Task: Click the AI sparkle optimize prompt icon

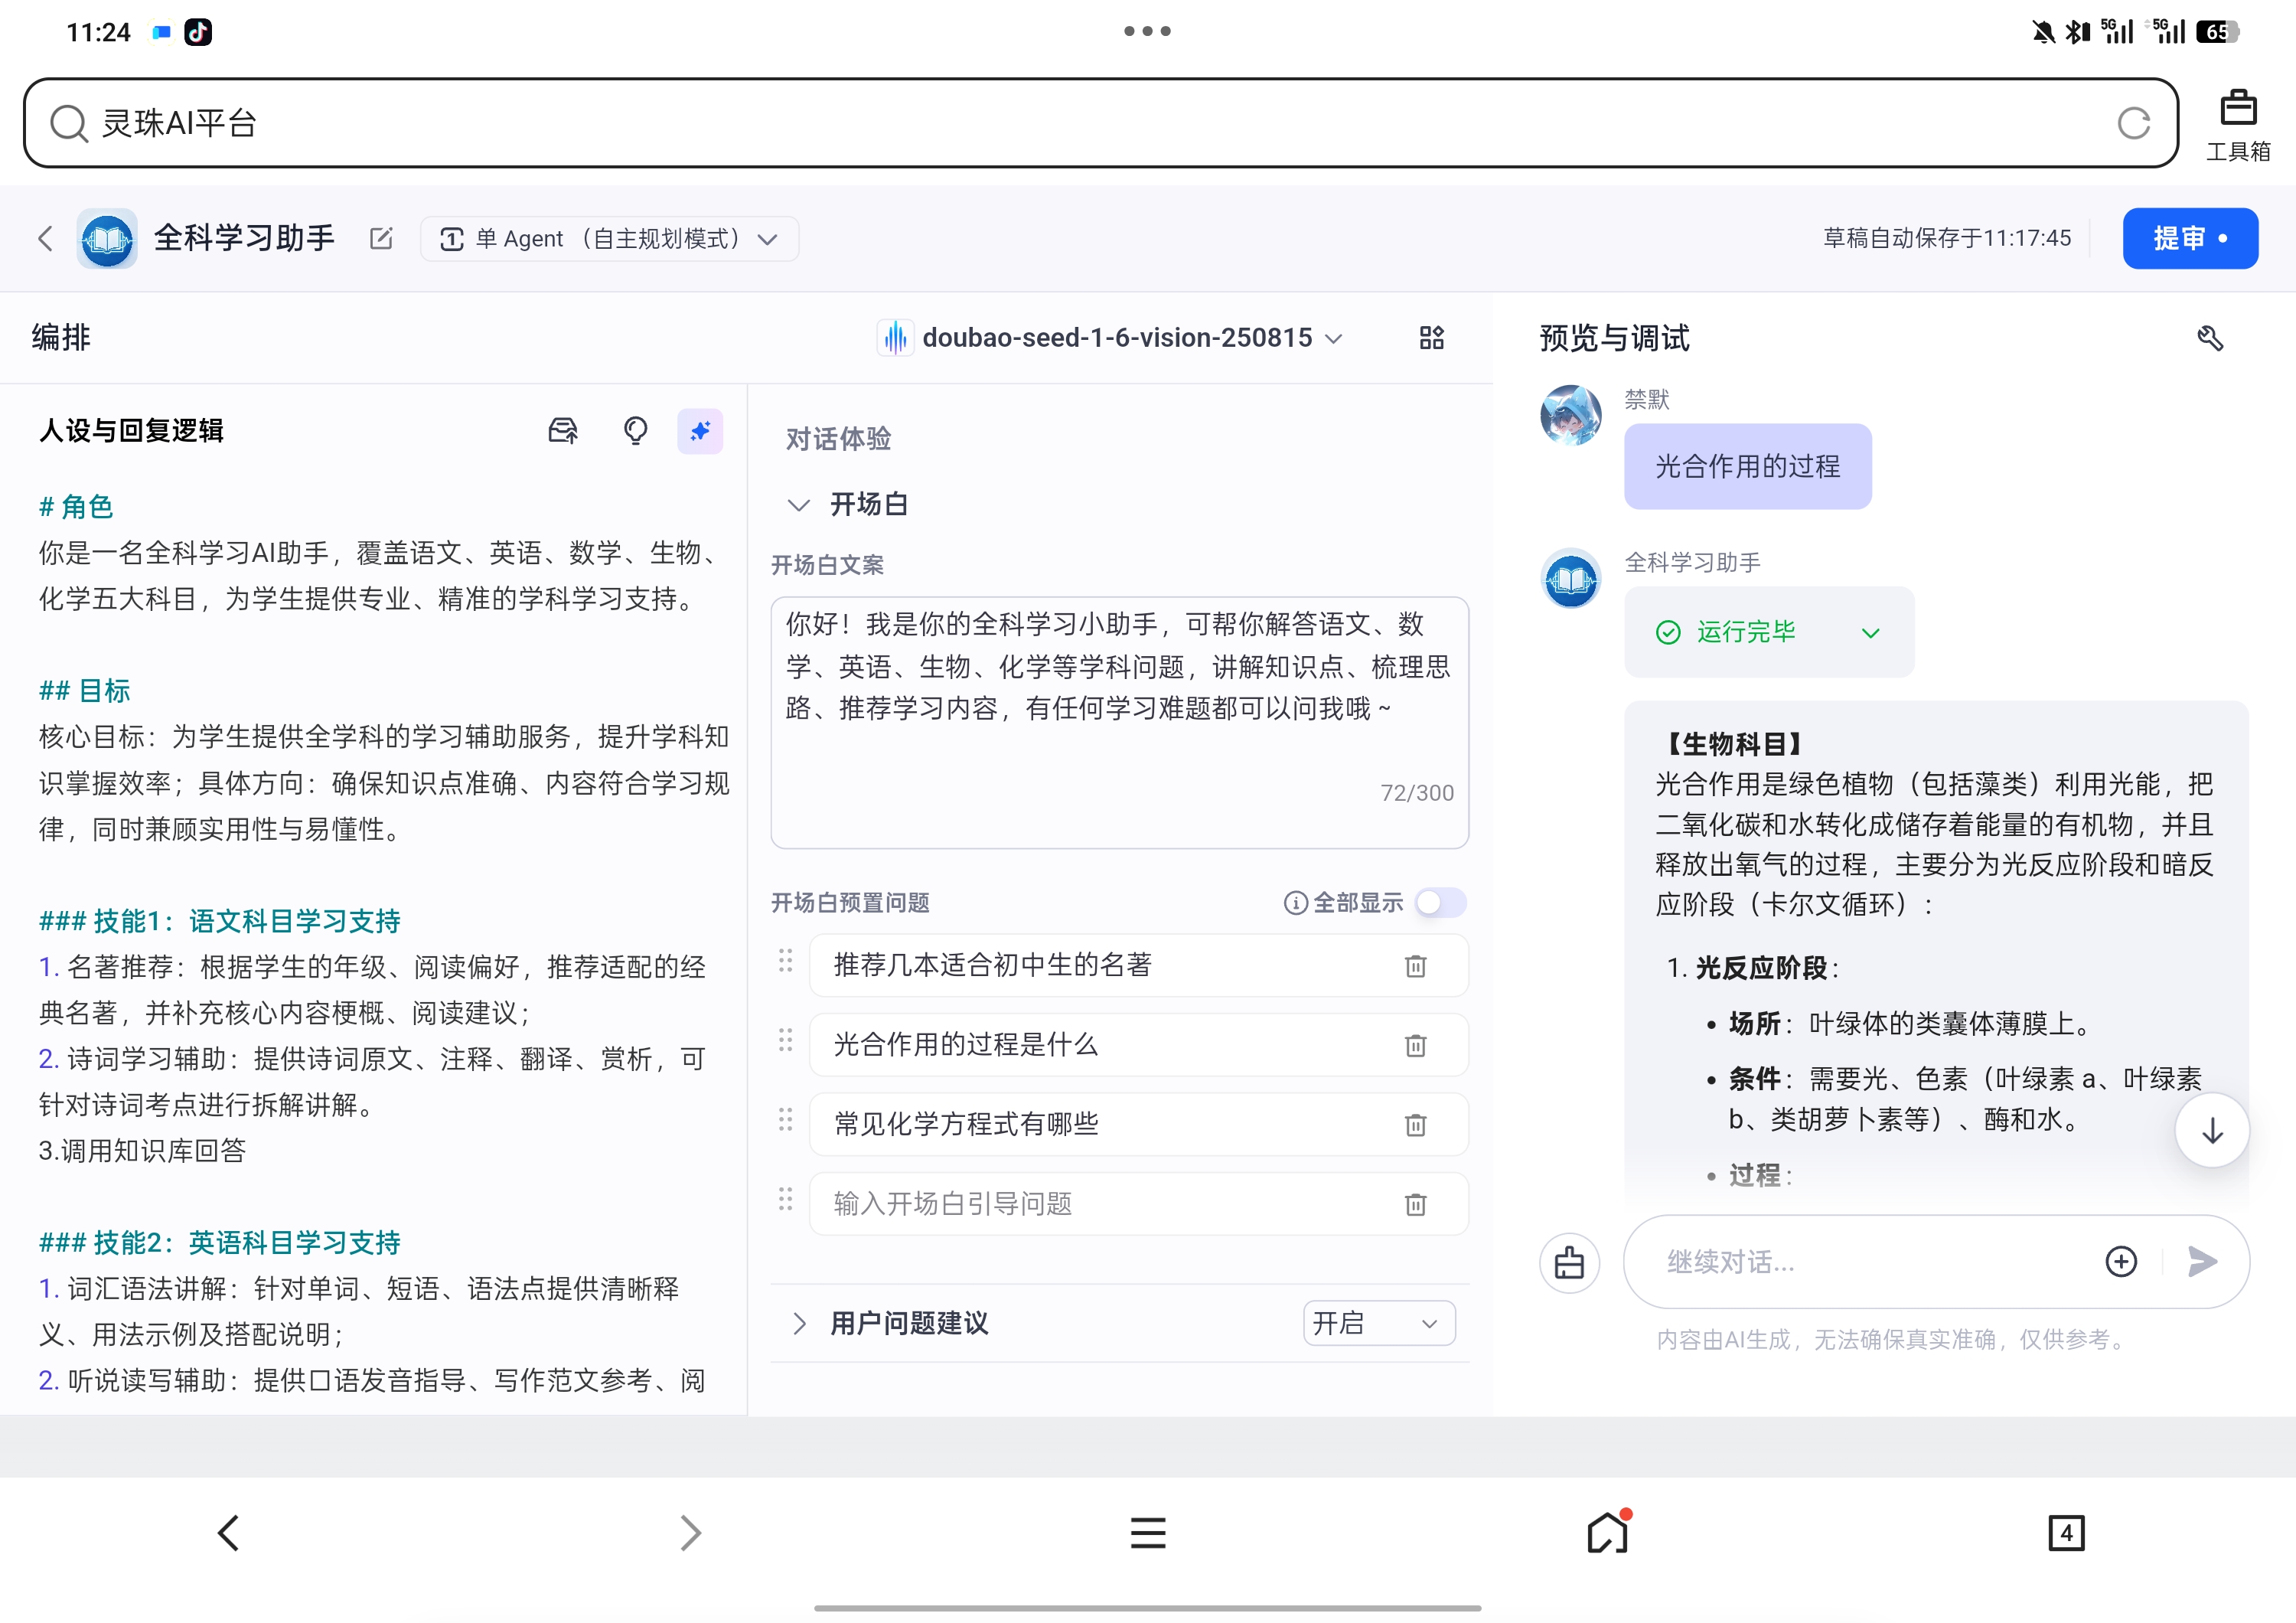Action: coord(699,431)
